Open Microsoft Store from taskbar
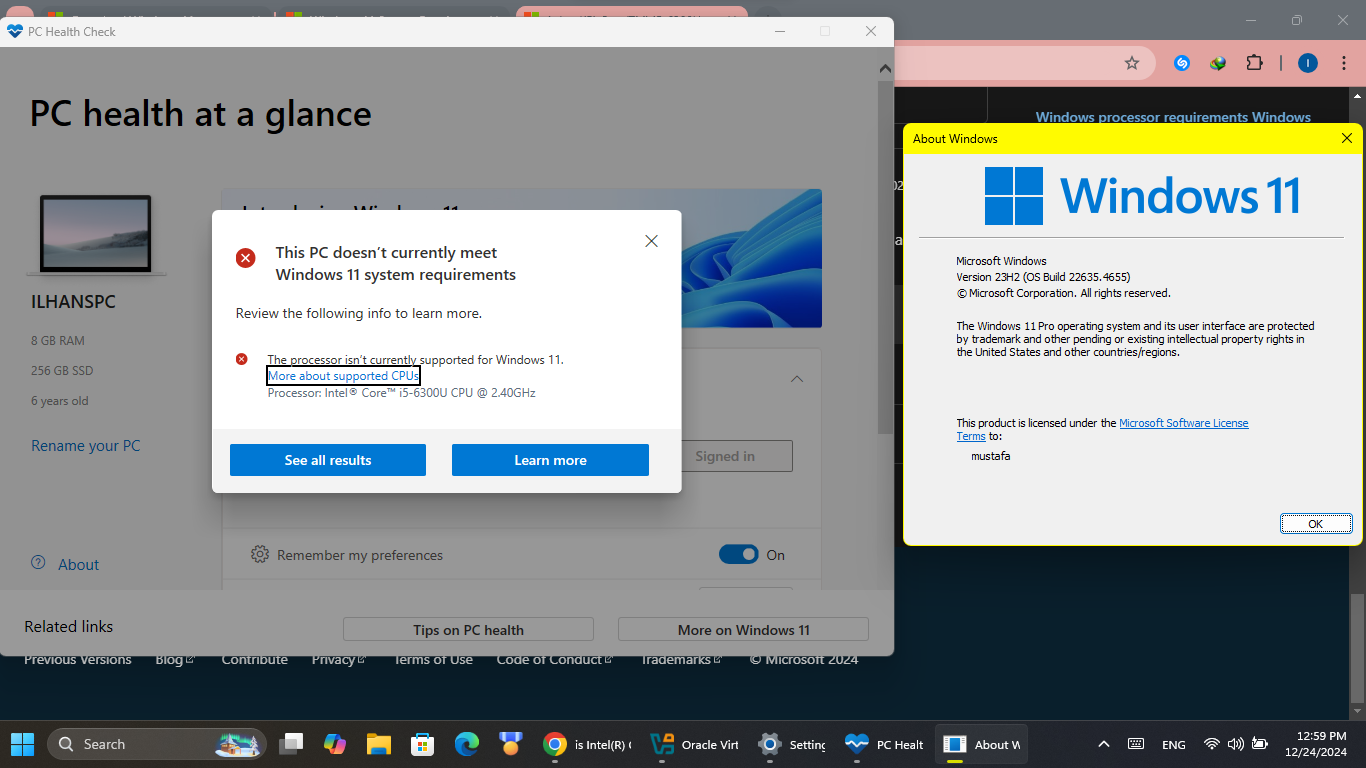 (x=422, y=744)
